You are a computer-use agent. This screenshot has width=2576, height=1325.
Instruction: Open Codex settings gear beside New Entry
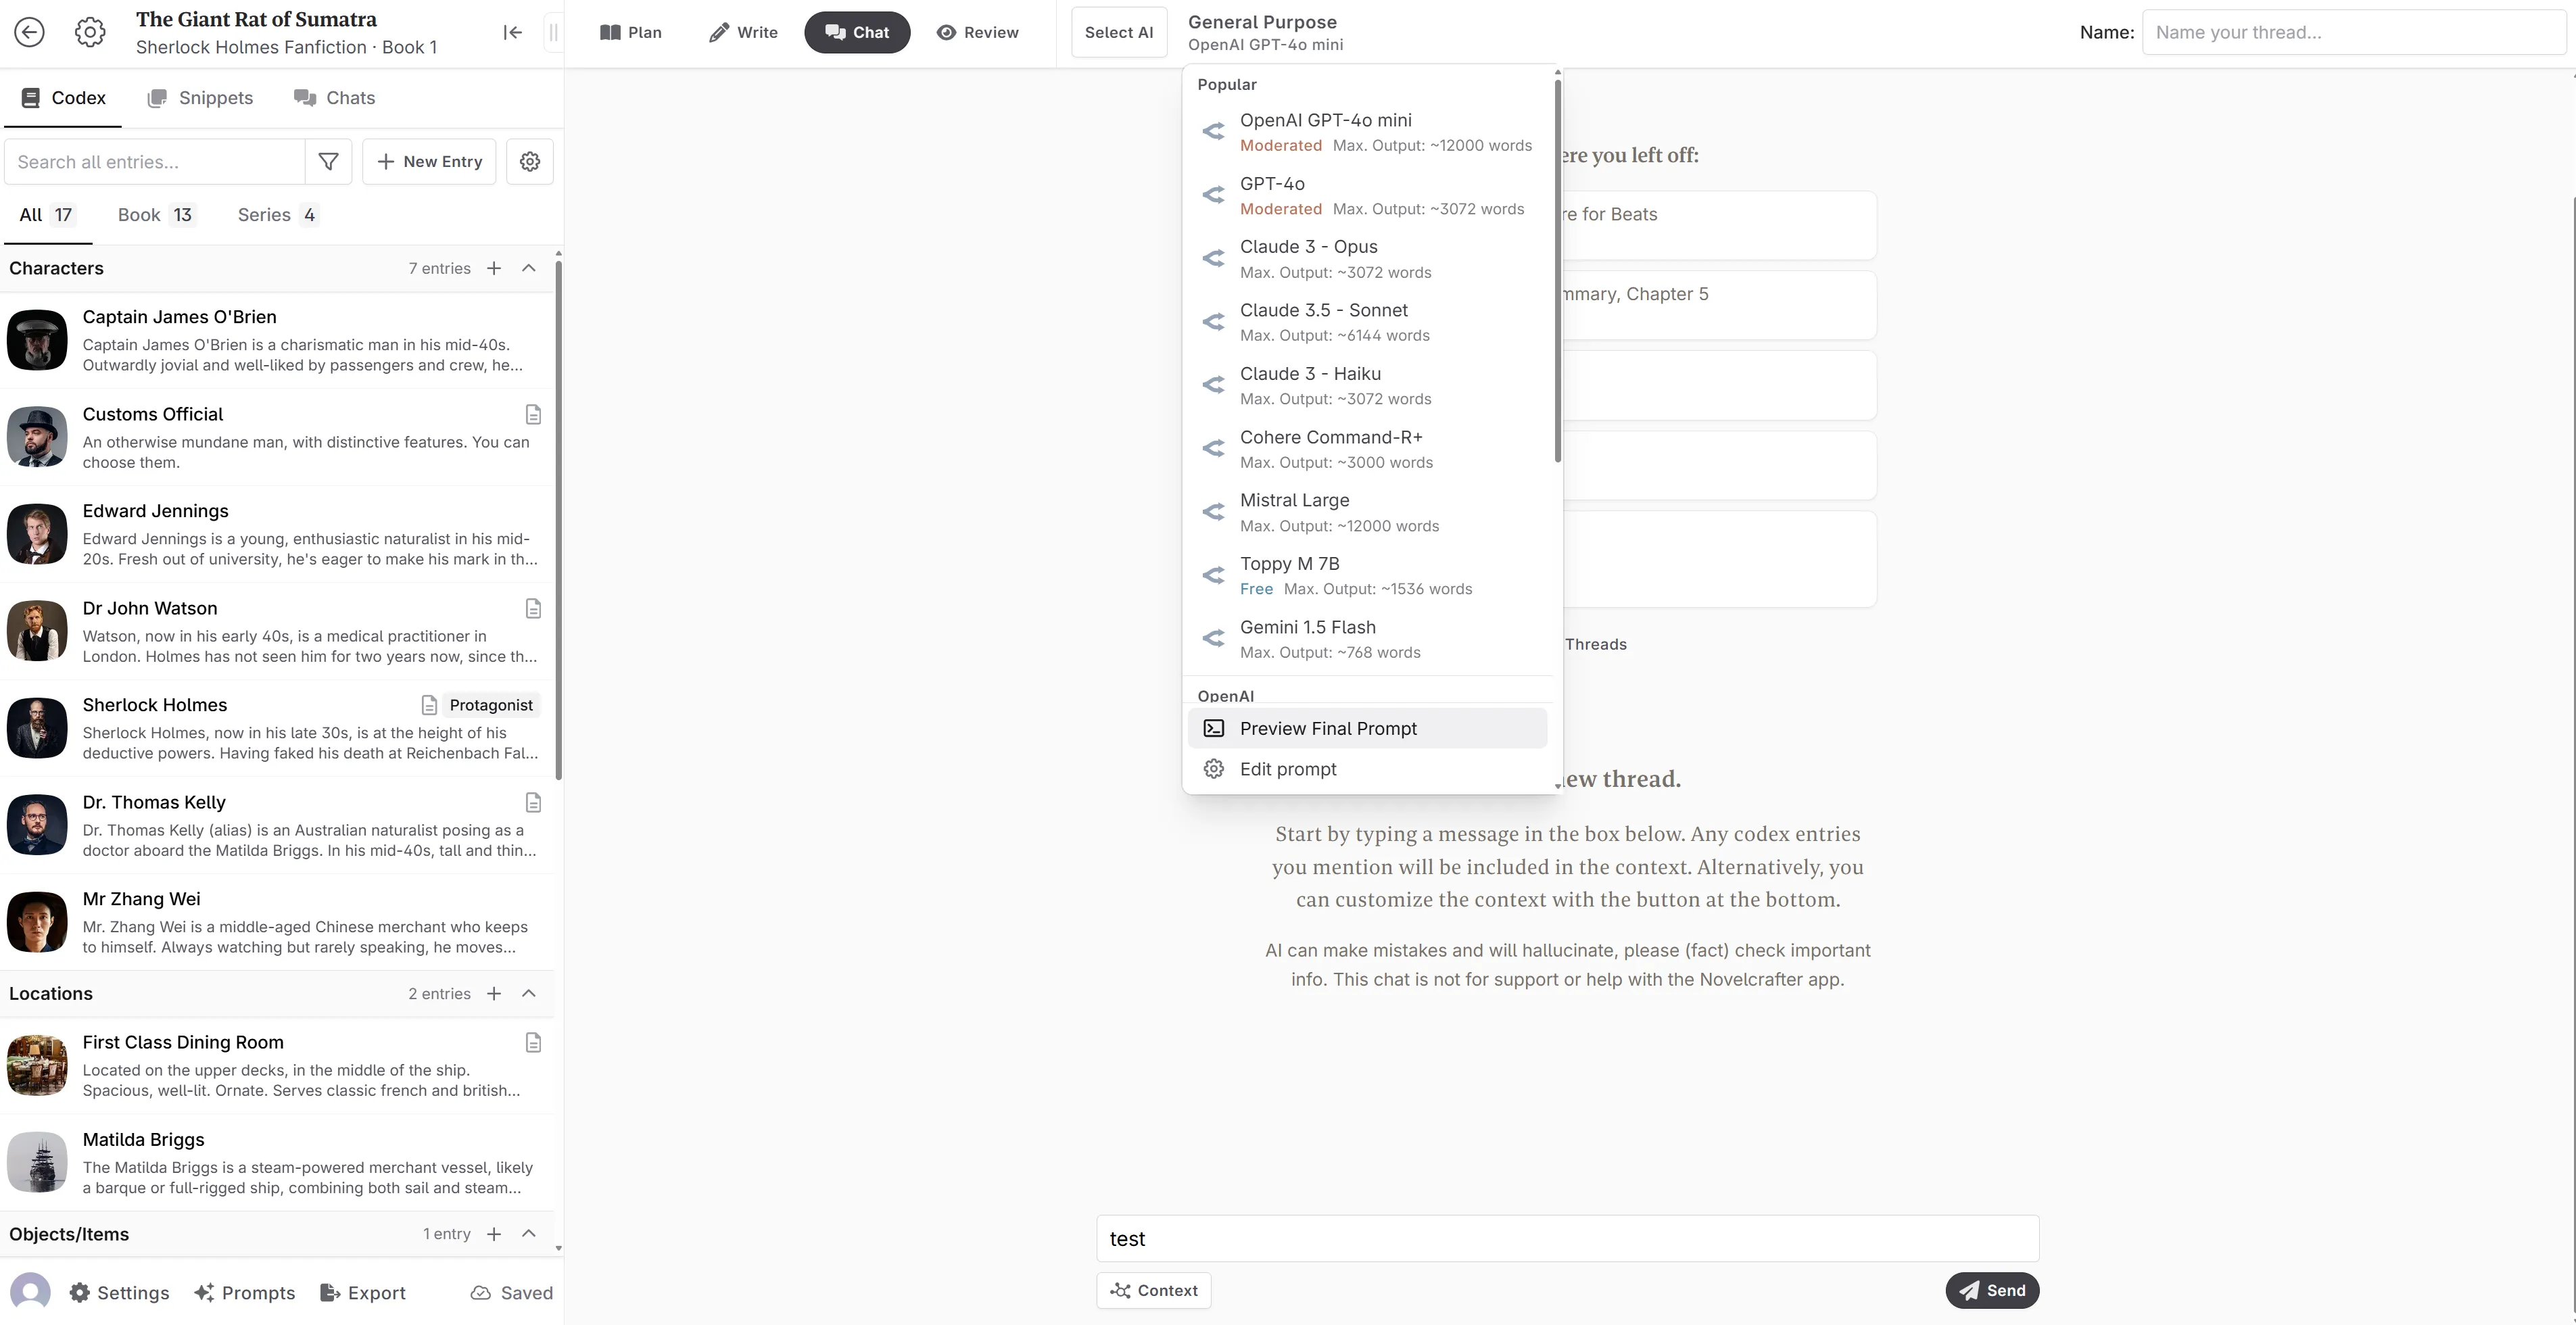click(x=530, y=161)
